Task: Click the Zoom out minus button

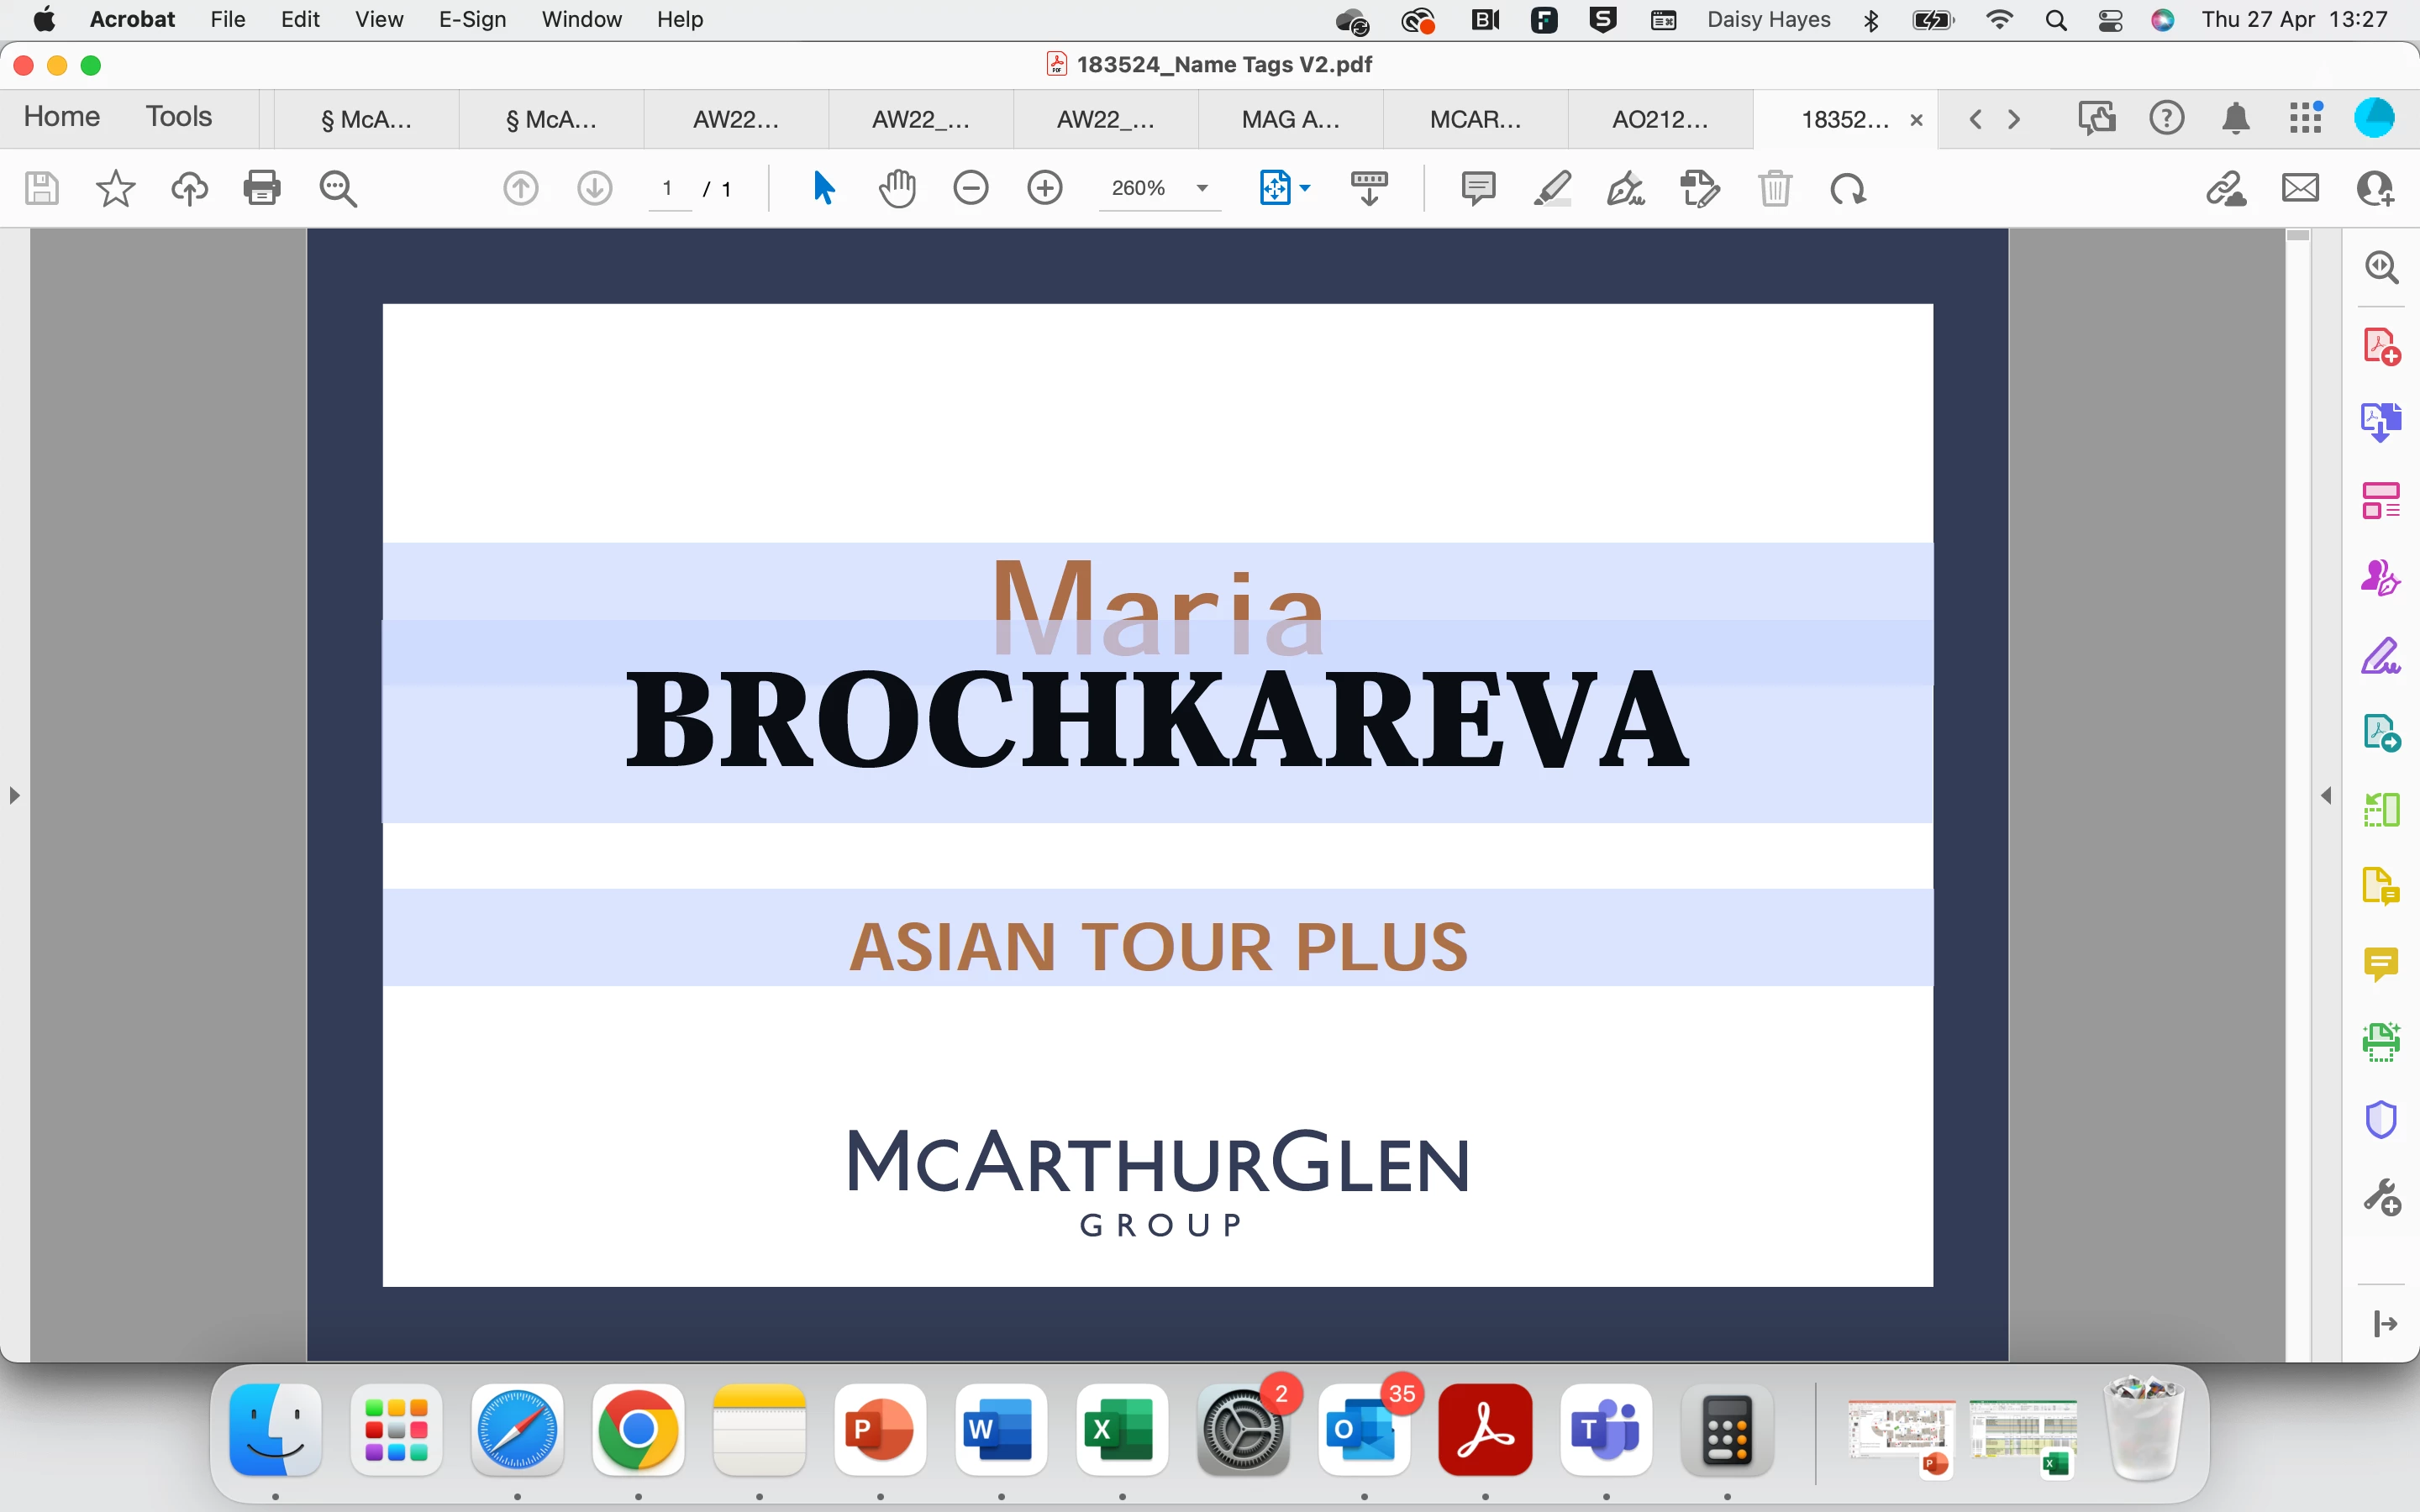Action: (970, 188)
